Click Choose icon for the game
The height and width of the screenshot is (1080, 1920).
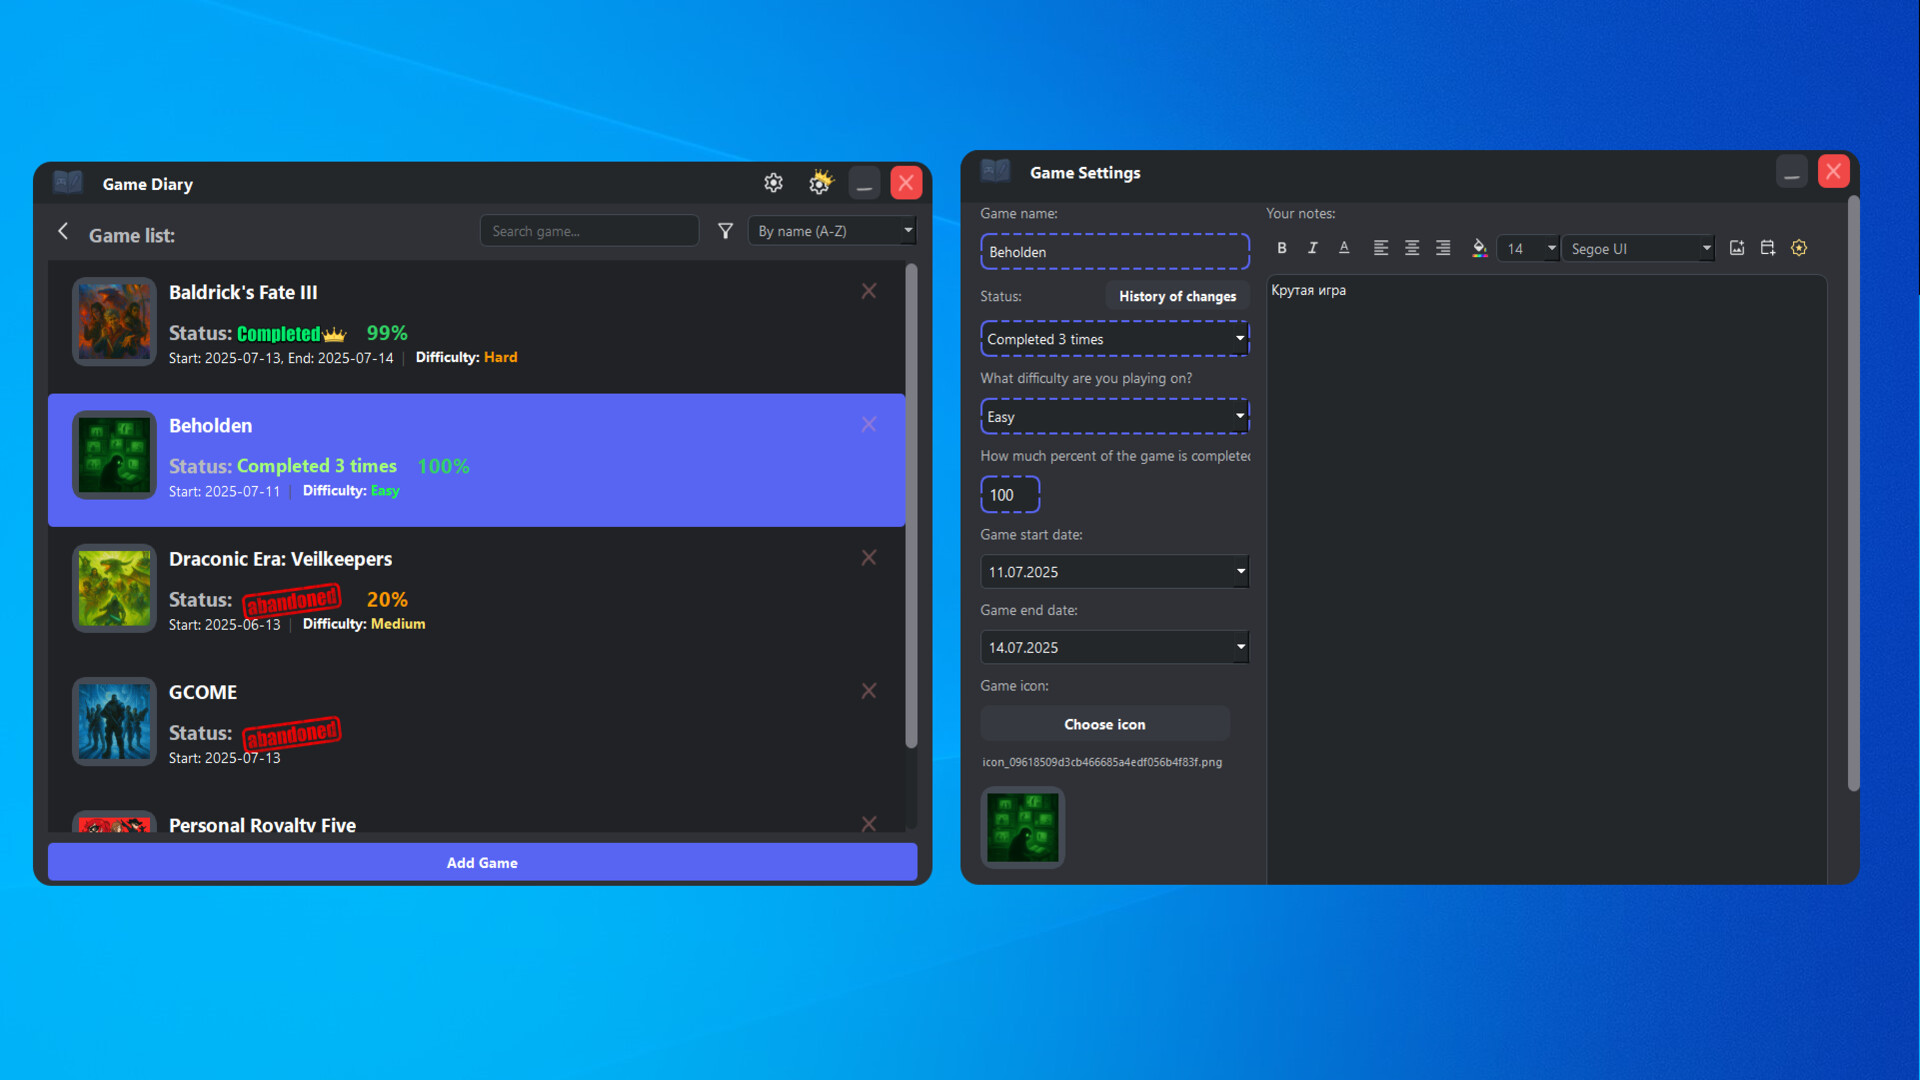(1104, 723)
